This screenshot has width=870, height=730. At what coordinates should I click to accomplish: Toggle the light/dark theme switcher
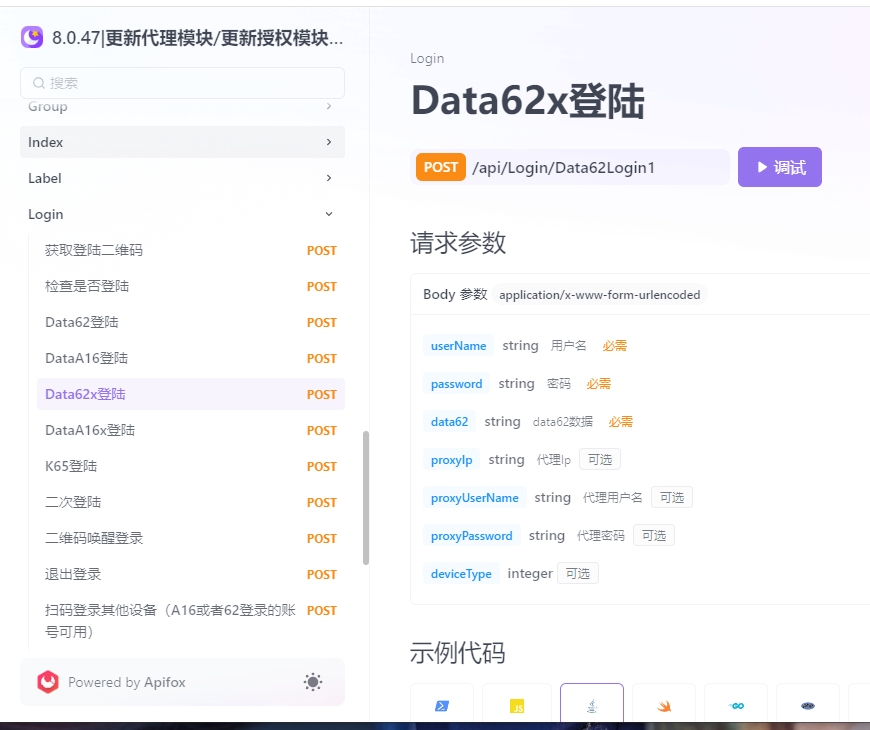point(312,681)
